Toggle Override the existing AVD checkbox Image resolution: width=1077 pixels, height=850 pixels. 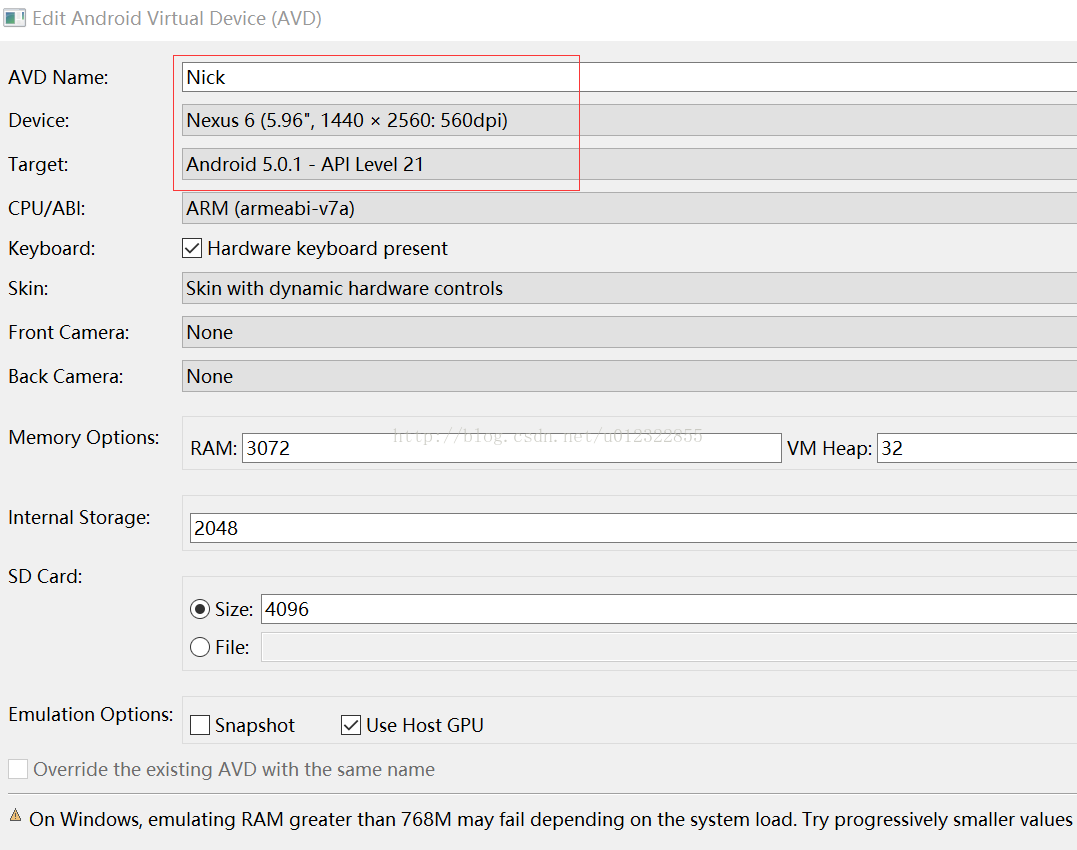pyautogui.click(x=19, y=769)
